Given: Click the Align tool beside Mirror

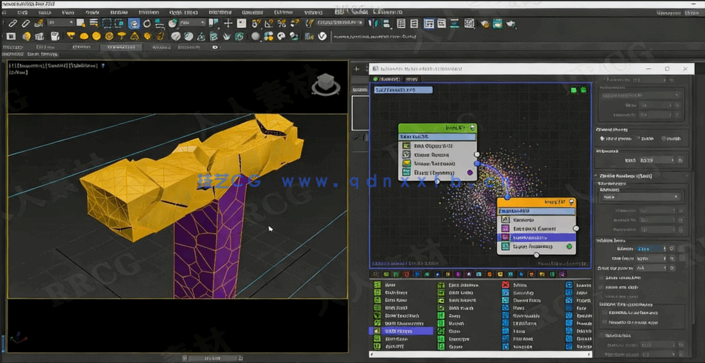Looking at the screenshot, I should click(385, 22).
